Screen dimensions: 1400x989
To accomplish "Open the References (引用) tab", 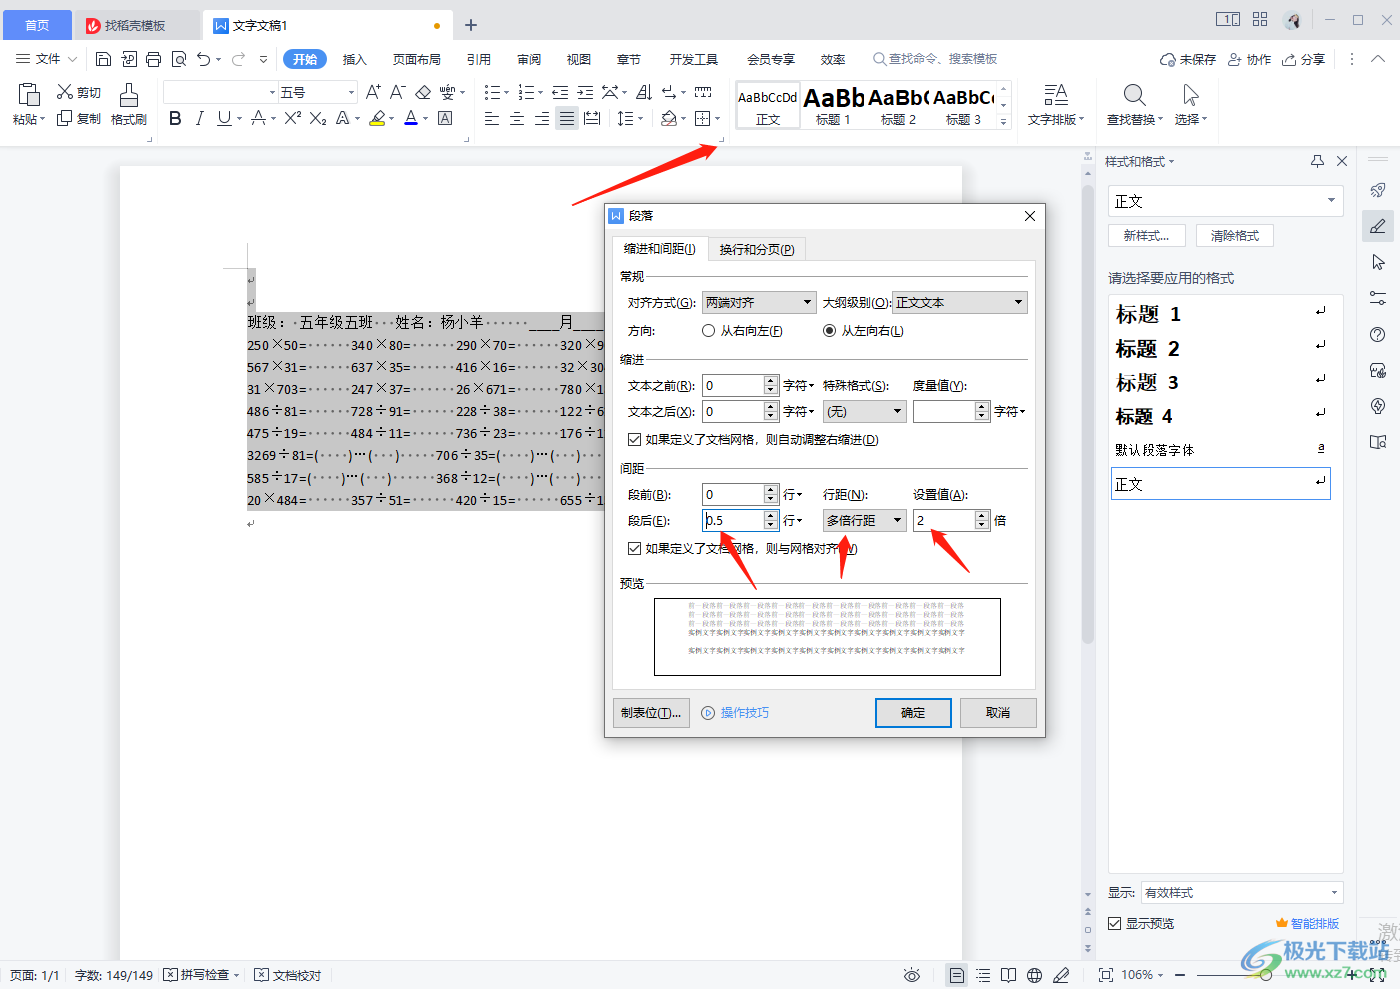I will (x=479, y=59).
